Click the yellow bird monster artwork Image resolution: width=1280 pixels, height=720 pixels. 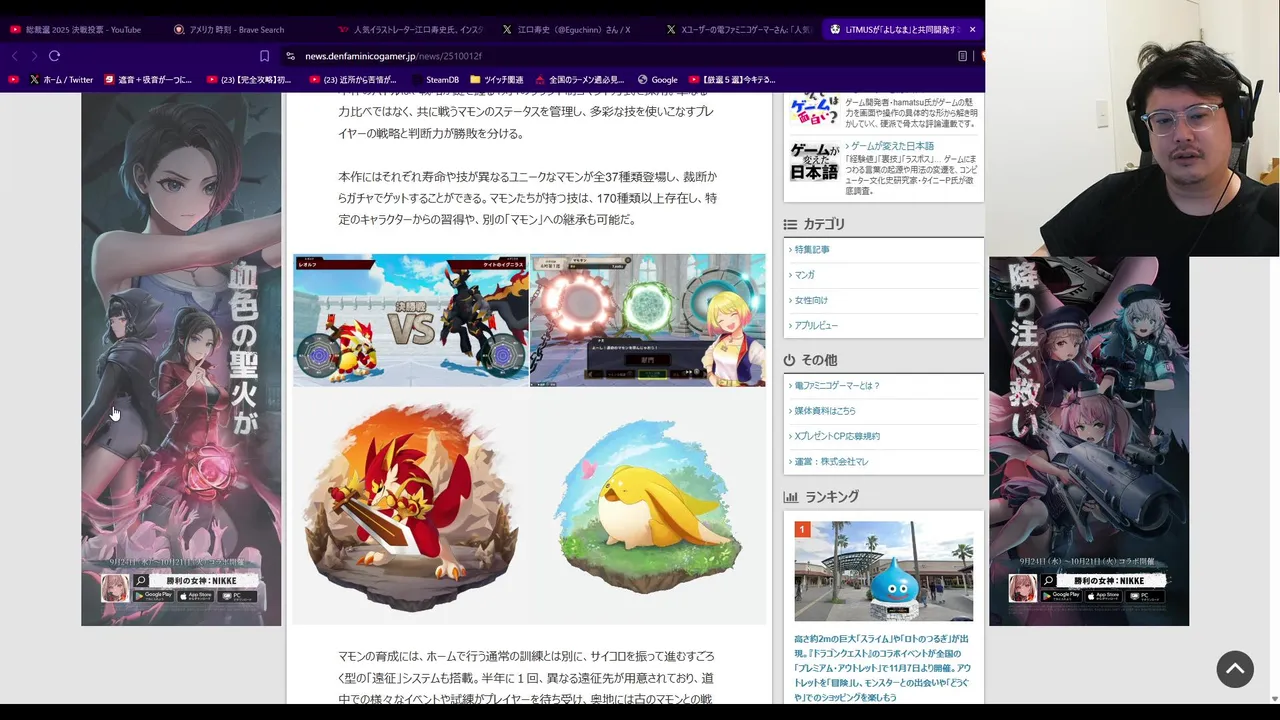click(648, 507)
